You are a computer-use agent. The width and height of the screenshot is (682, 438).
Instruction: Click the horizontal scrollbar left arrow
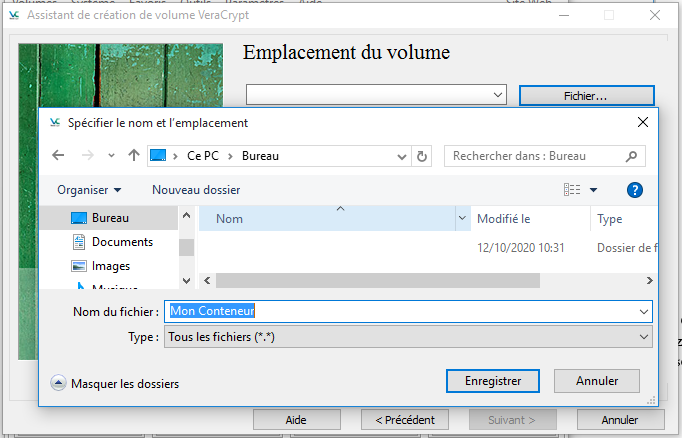pos(207,281)
